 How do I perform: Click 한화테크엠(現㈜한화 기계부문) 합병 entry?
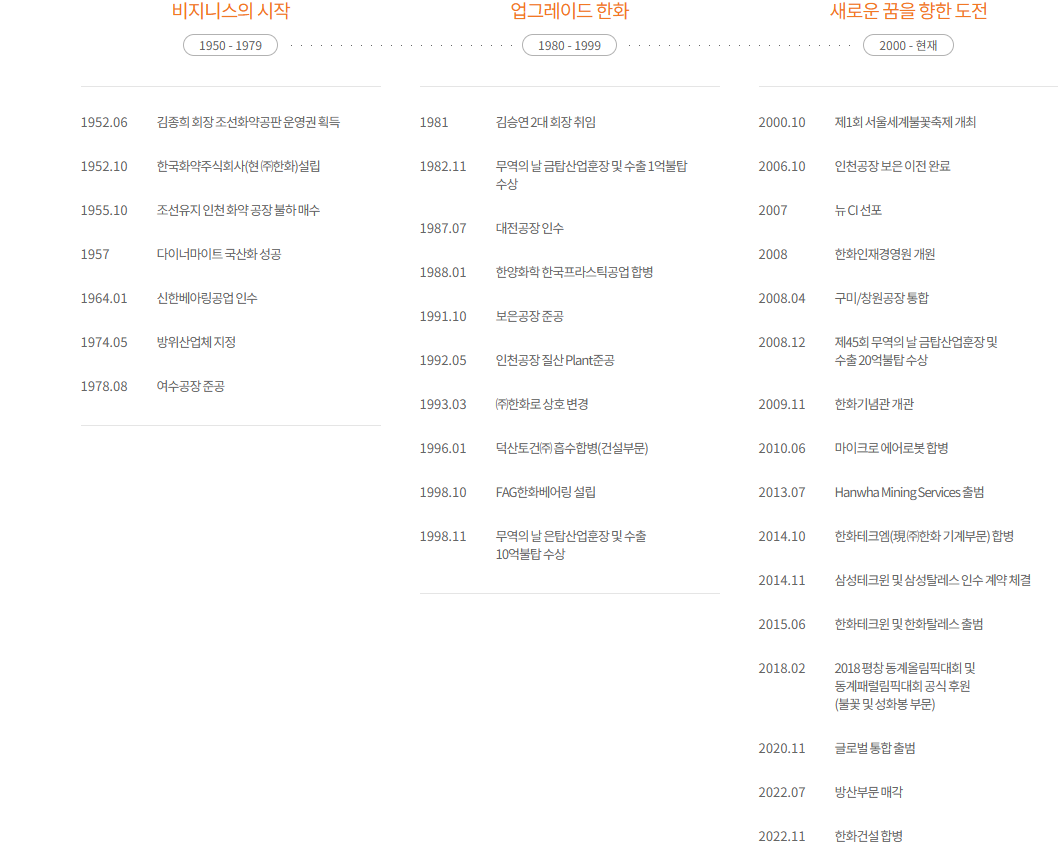924,536
